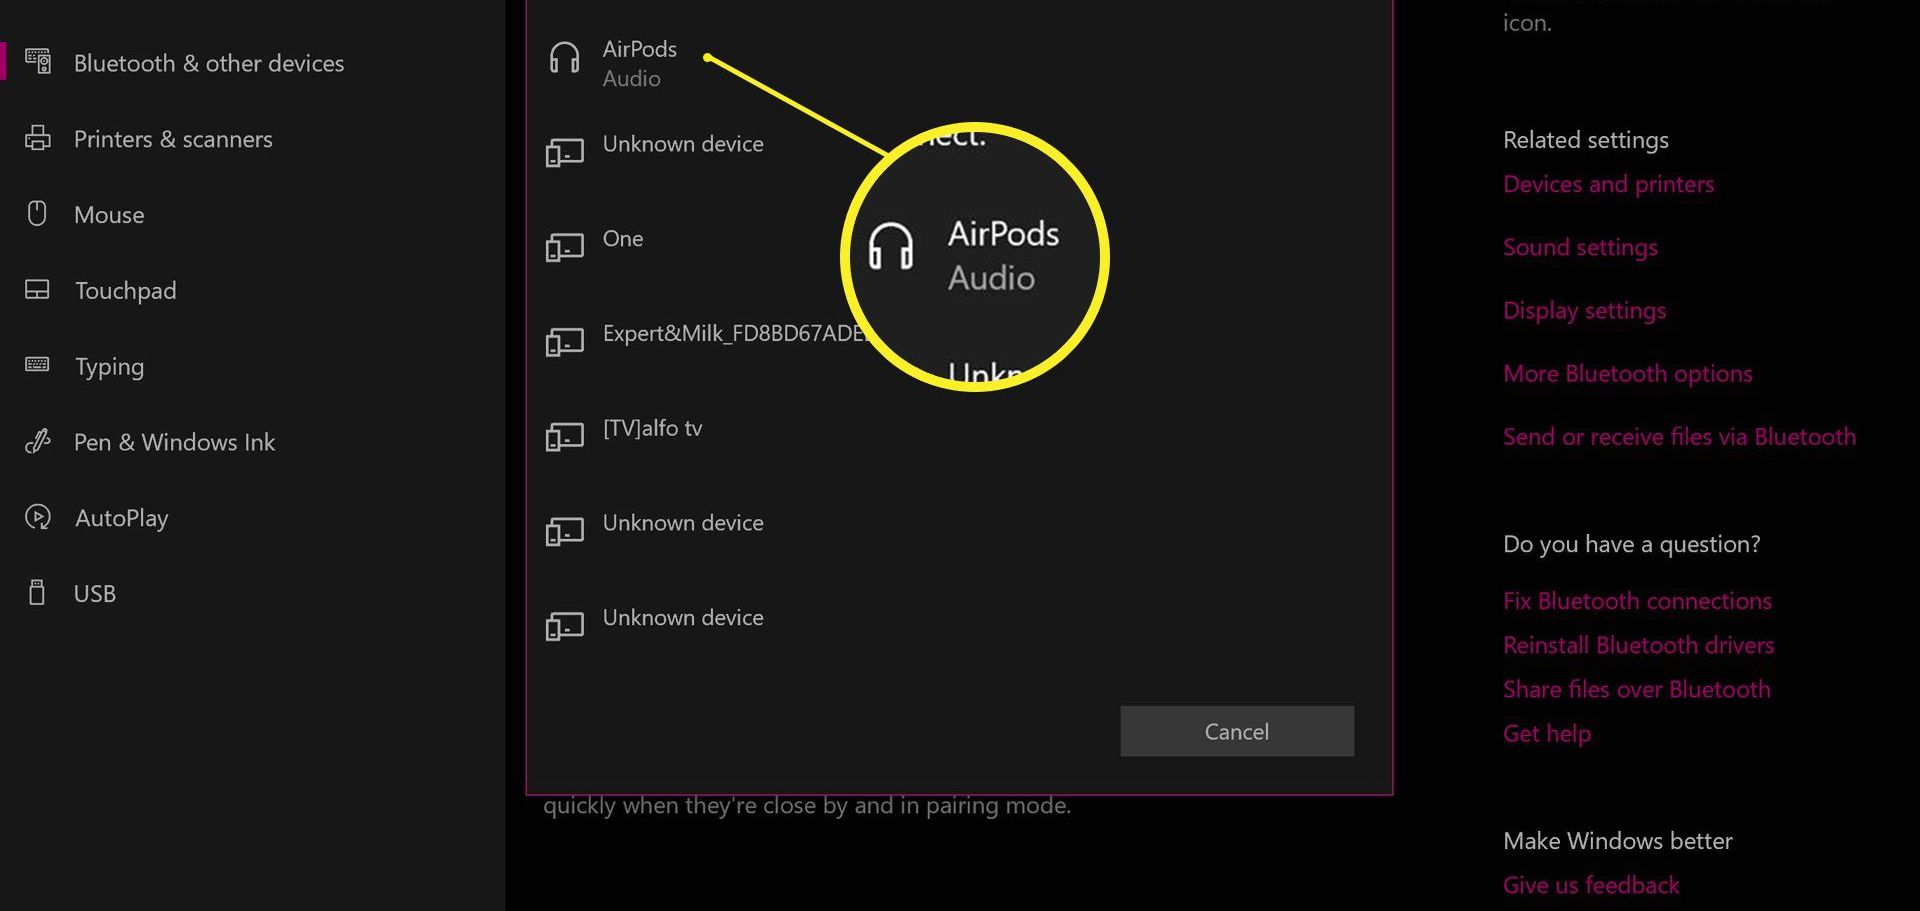
Task: Cancel the add device dialog
Action: point(1237,731)
